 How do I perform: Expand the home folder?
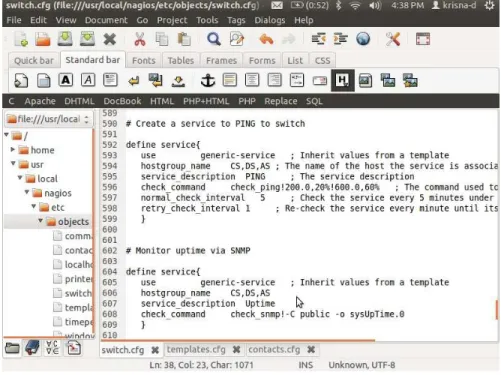point(13,149)
